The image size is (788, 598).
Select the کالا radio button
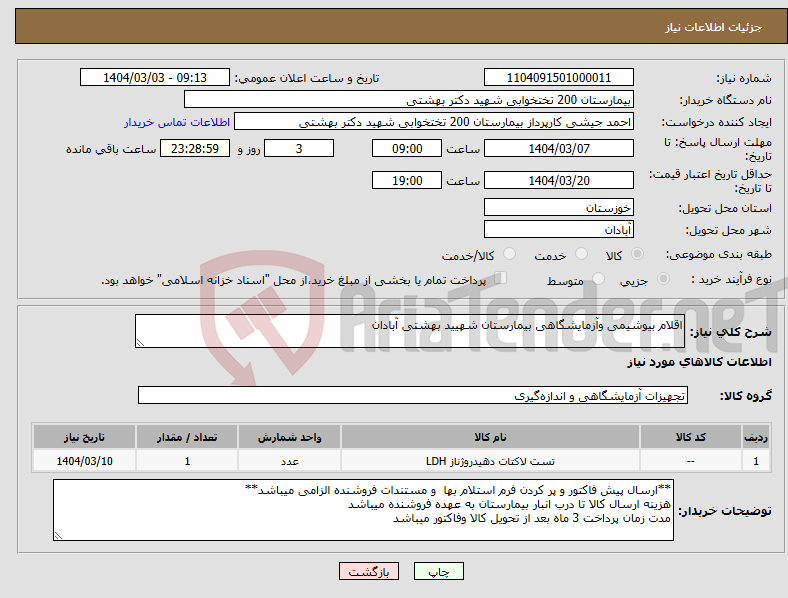637,254
